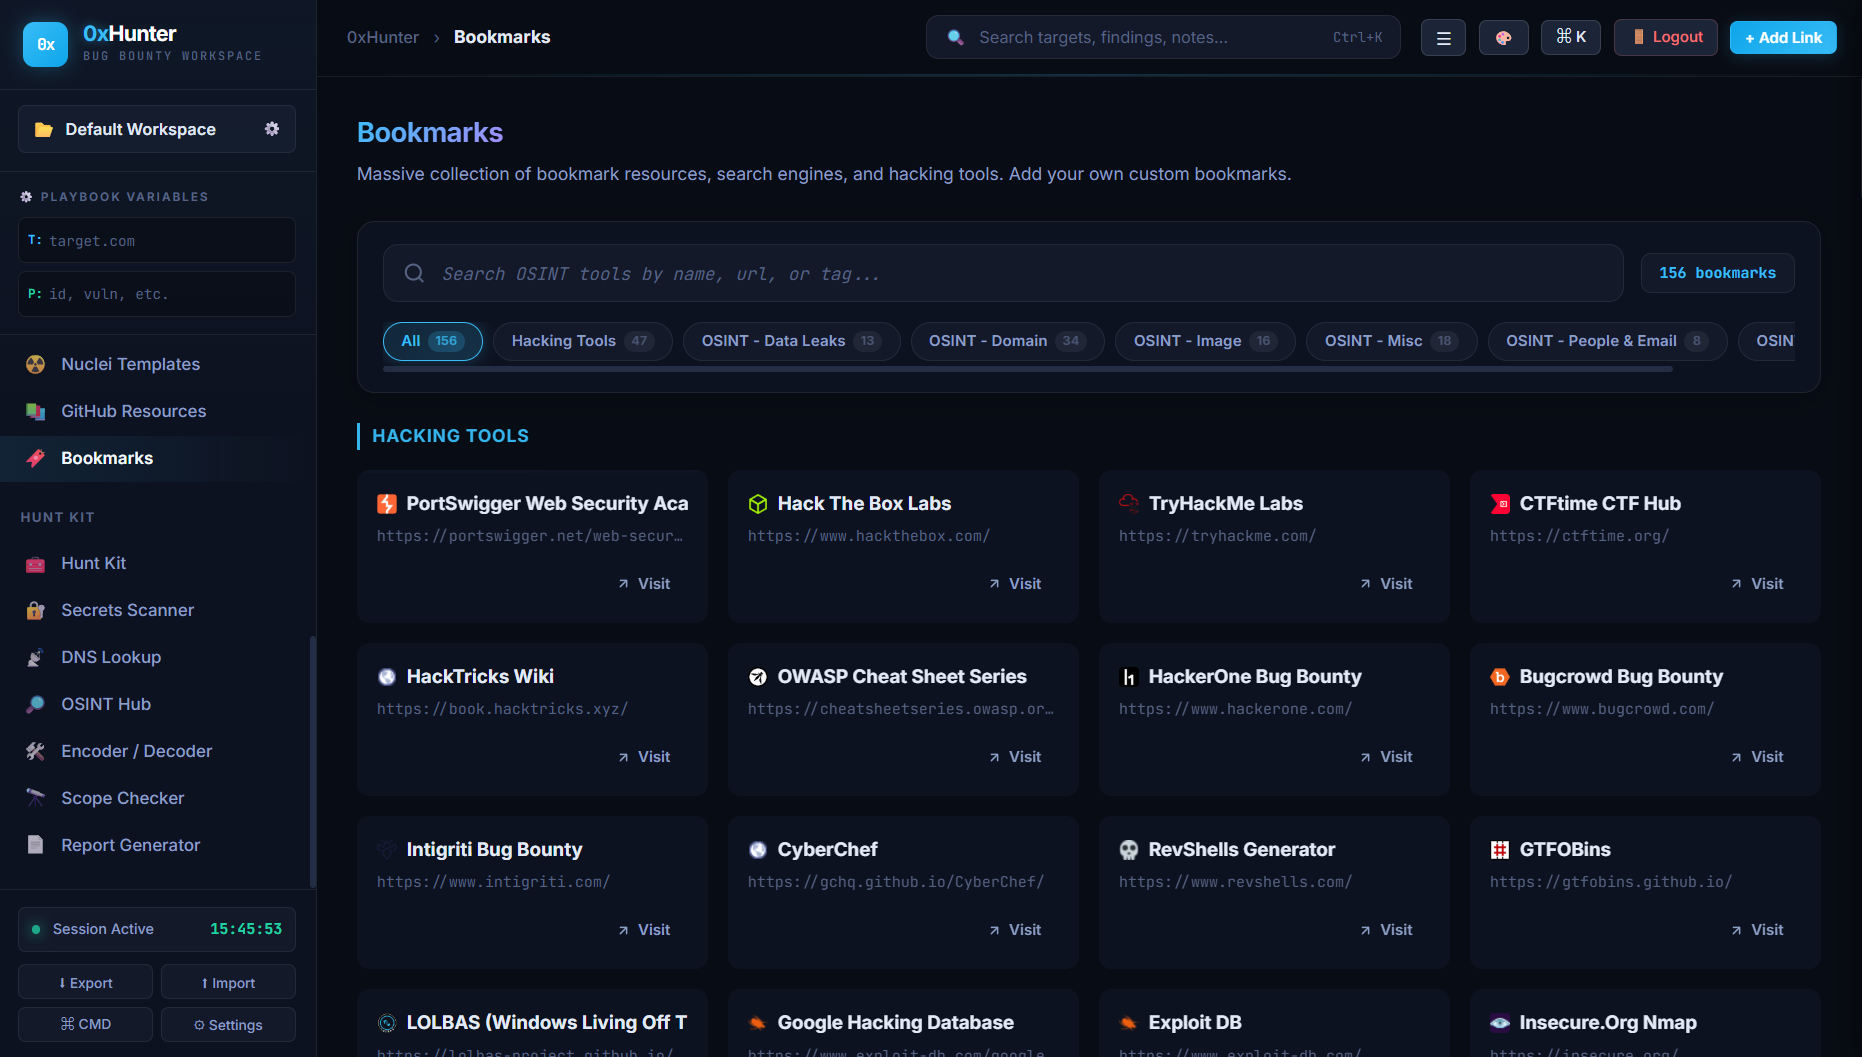Click the P: parameter variable field
This screenshot has width=1862, height=1057.
pos(157,294)
